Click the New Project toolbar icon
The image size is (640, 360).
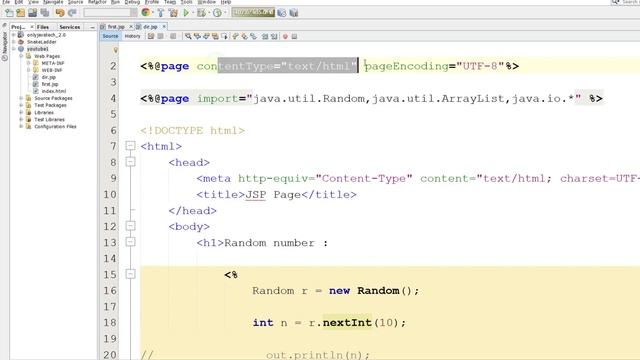20,13
